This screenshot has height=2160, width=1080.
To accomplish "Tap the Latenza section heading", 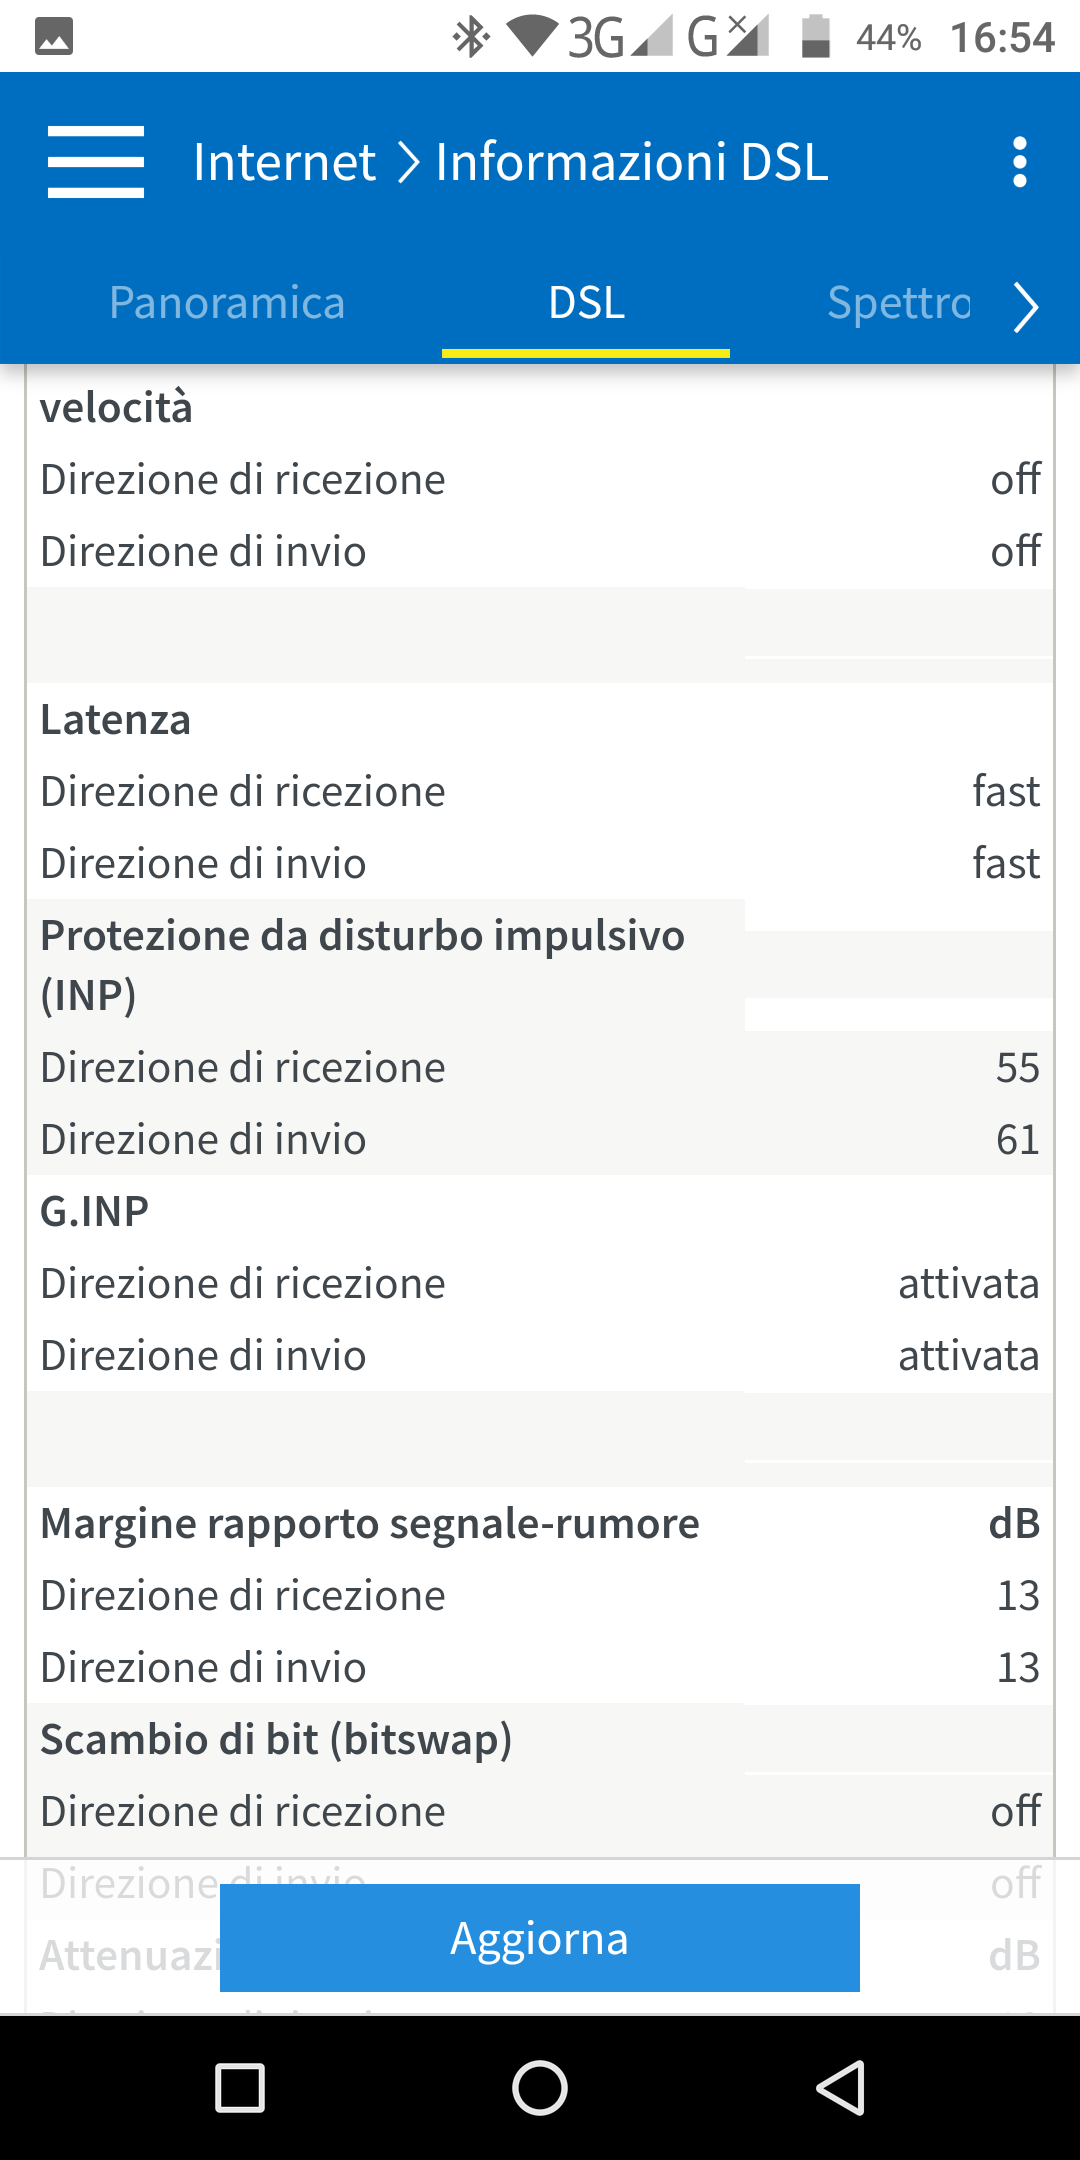I will pyautogui.click(x=116, y=720).
